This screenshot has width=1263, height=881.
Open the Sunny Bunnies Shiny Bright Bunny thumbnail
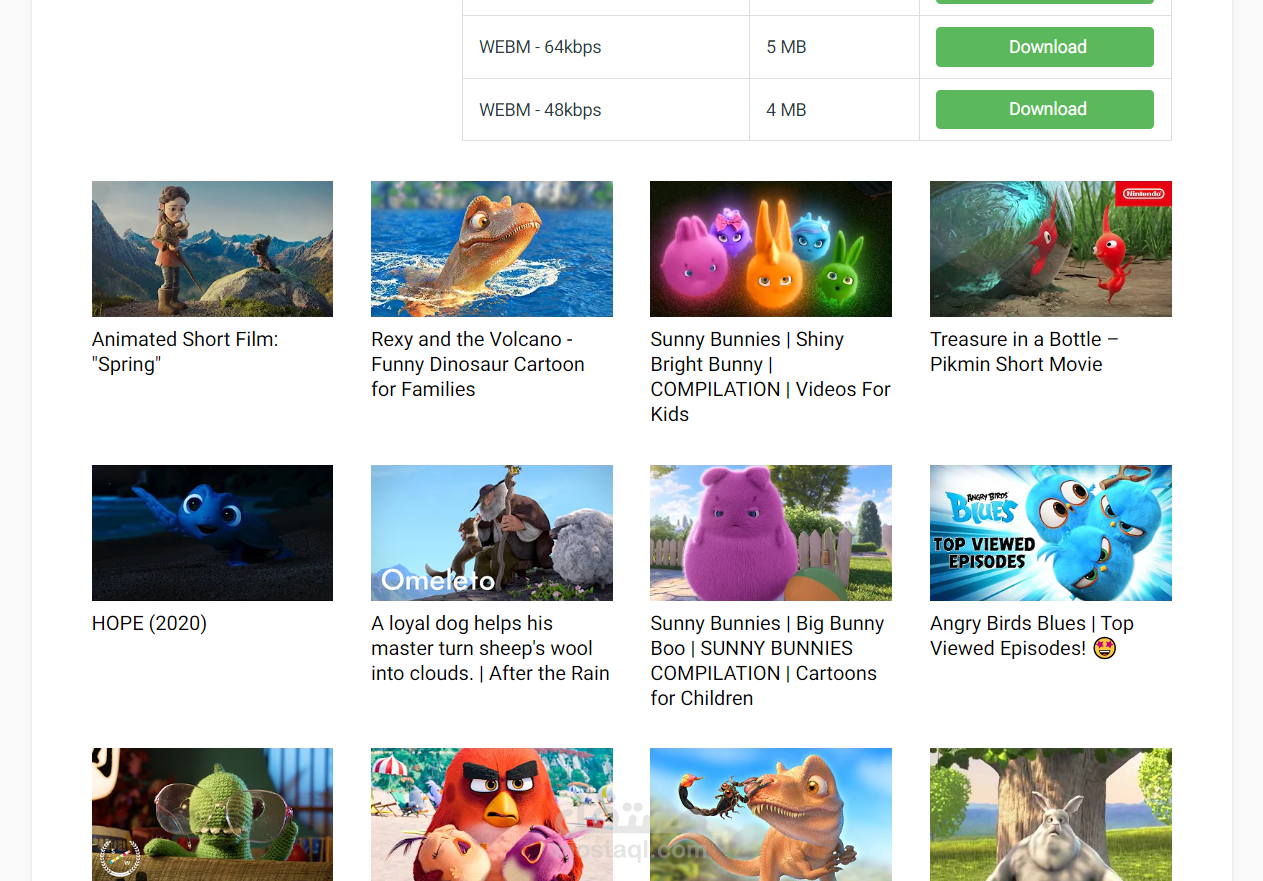pyautogui.click(x=771, y=249)
